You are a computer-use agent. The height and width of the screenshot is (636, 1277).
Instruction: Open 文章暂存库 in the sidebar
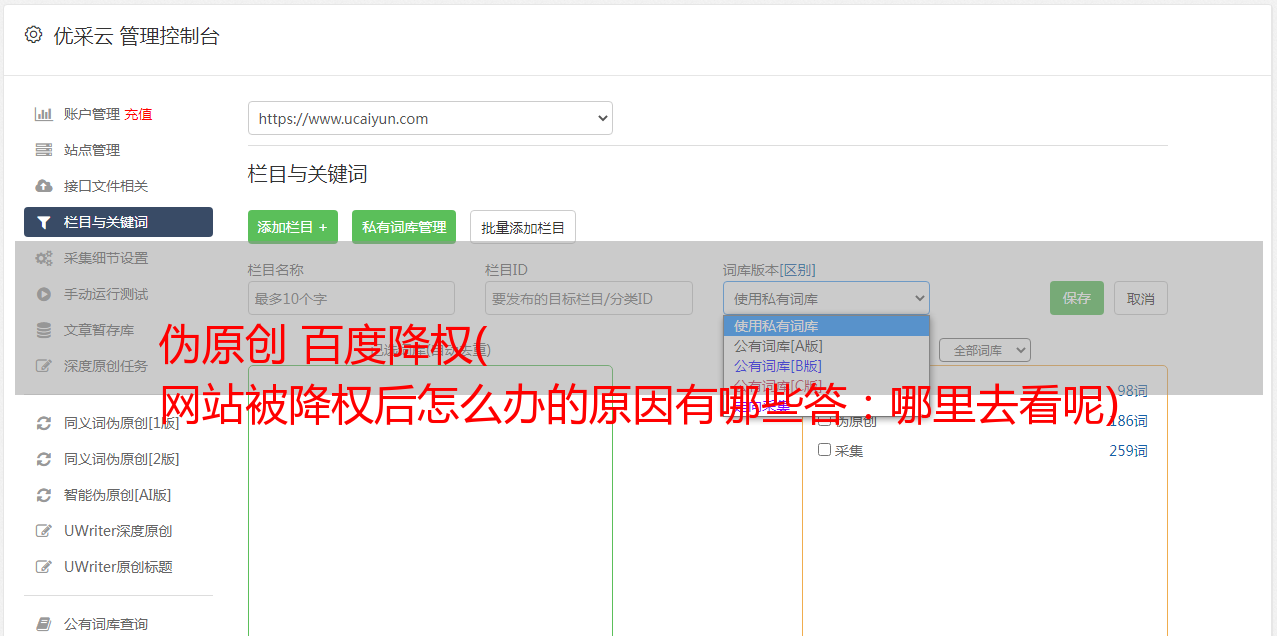pyautogui.click(x=99, y=330)
